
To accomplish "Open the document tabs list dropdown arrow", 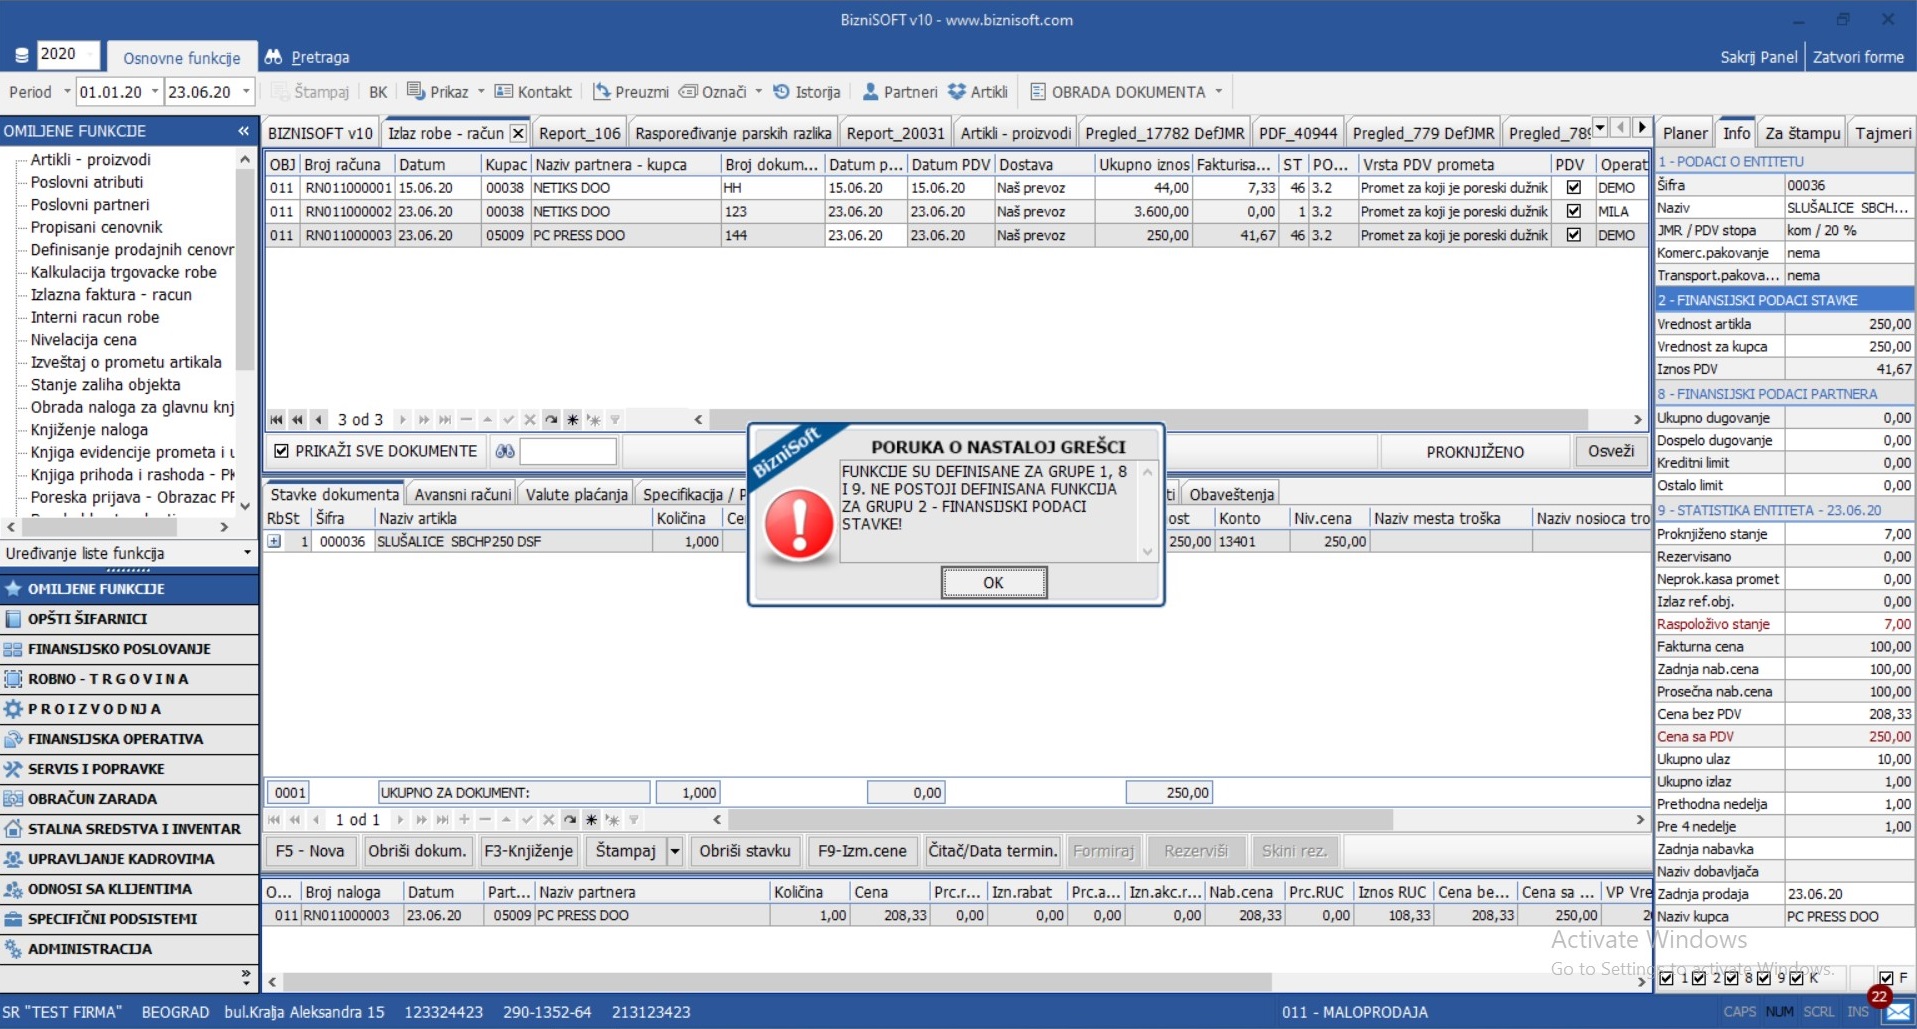I will tap(1600, 128).
